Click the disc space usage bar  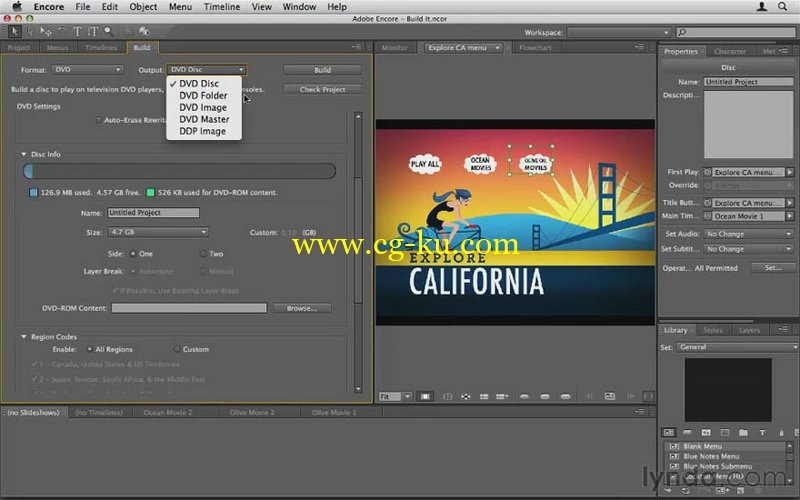click(180, 171)
